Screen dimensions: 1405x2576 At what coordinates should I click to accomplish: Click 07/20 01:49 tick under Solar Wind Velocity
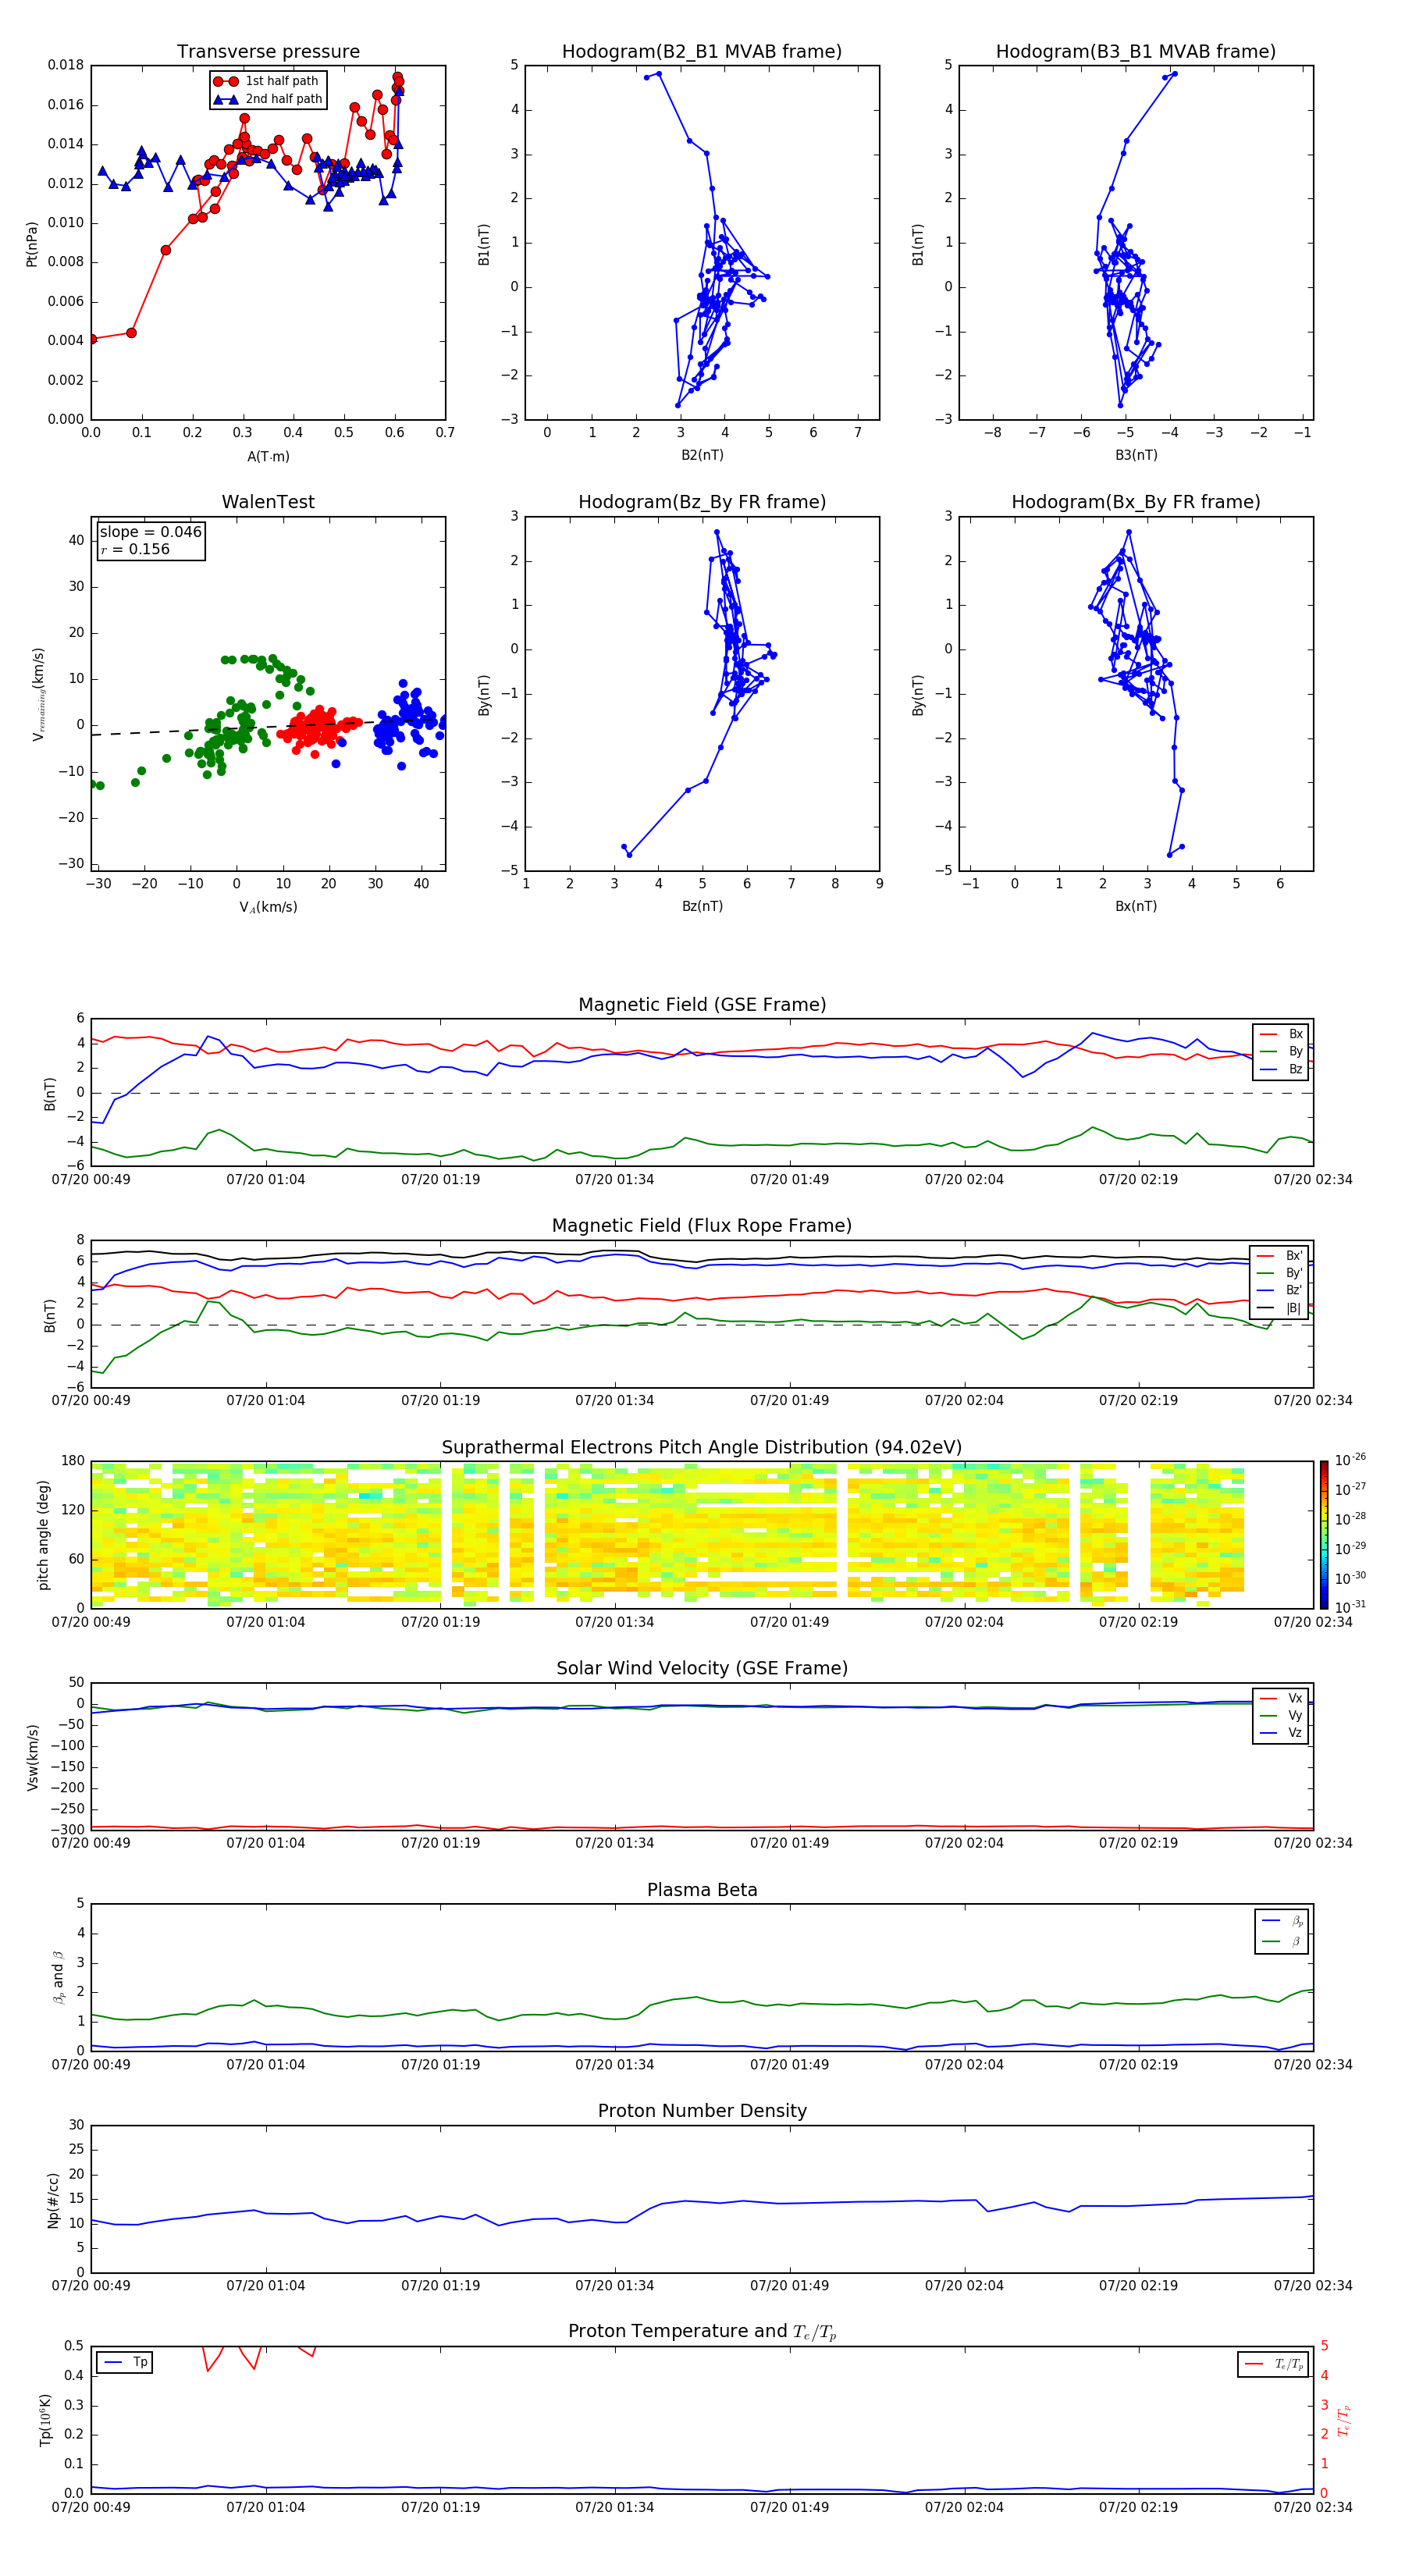pos(789,1842)
